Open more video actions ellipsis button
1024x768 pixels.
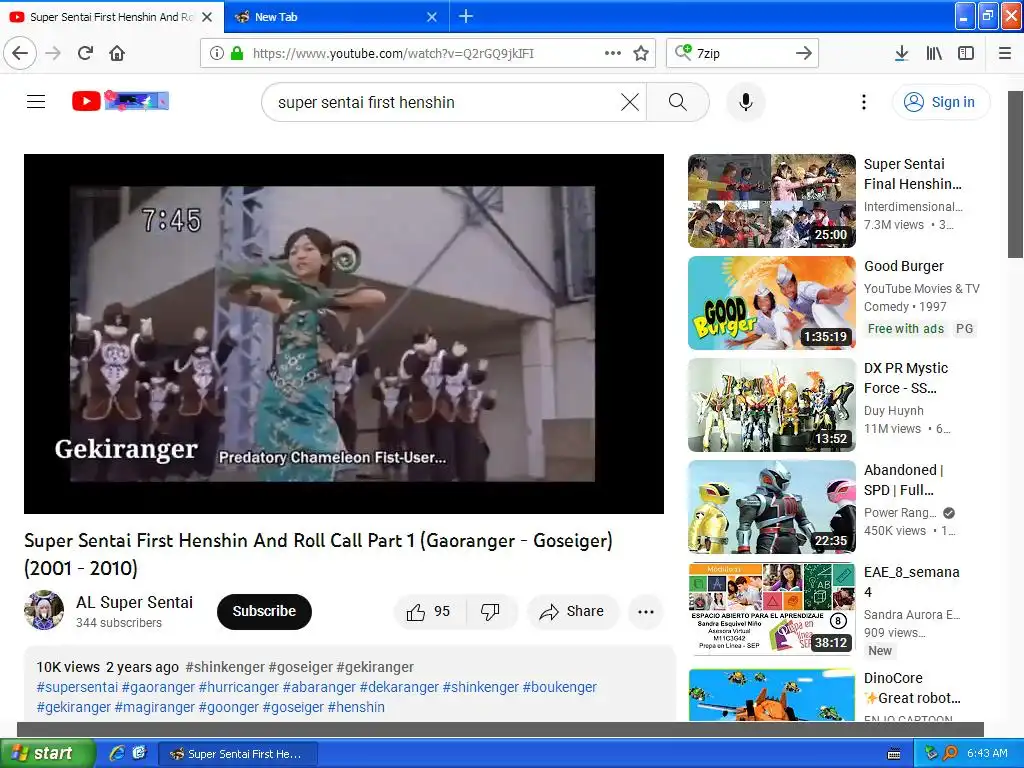pos(646,611)
